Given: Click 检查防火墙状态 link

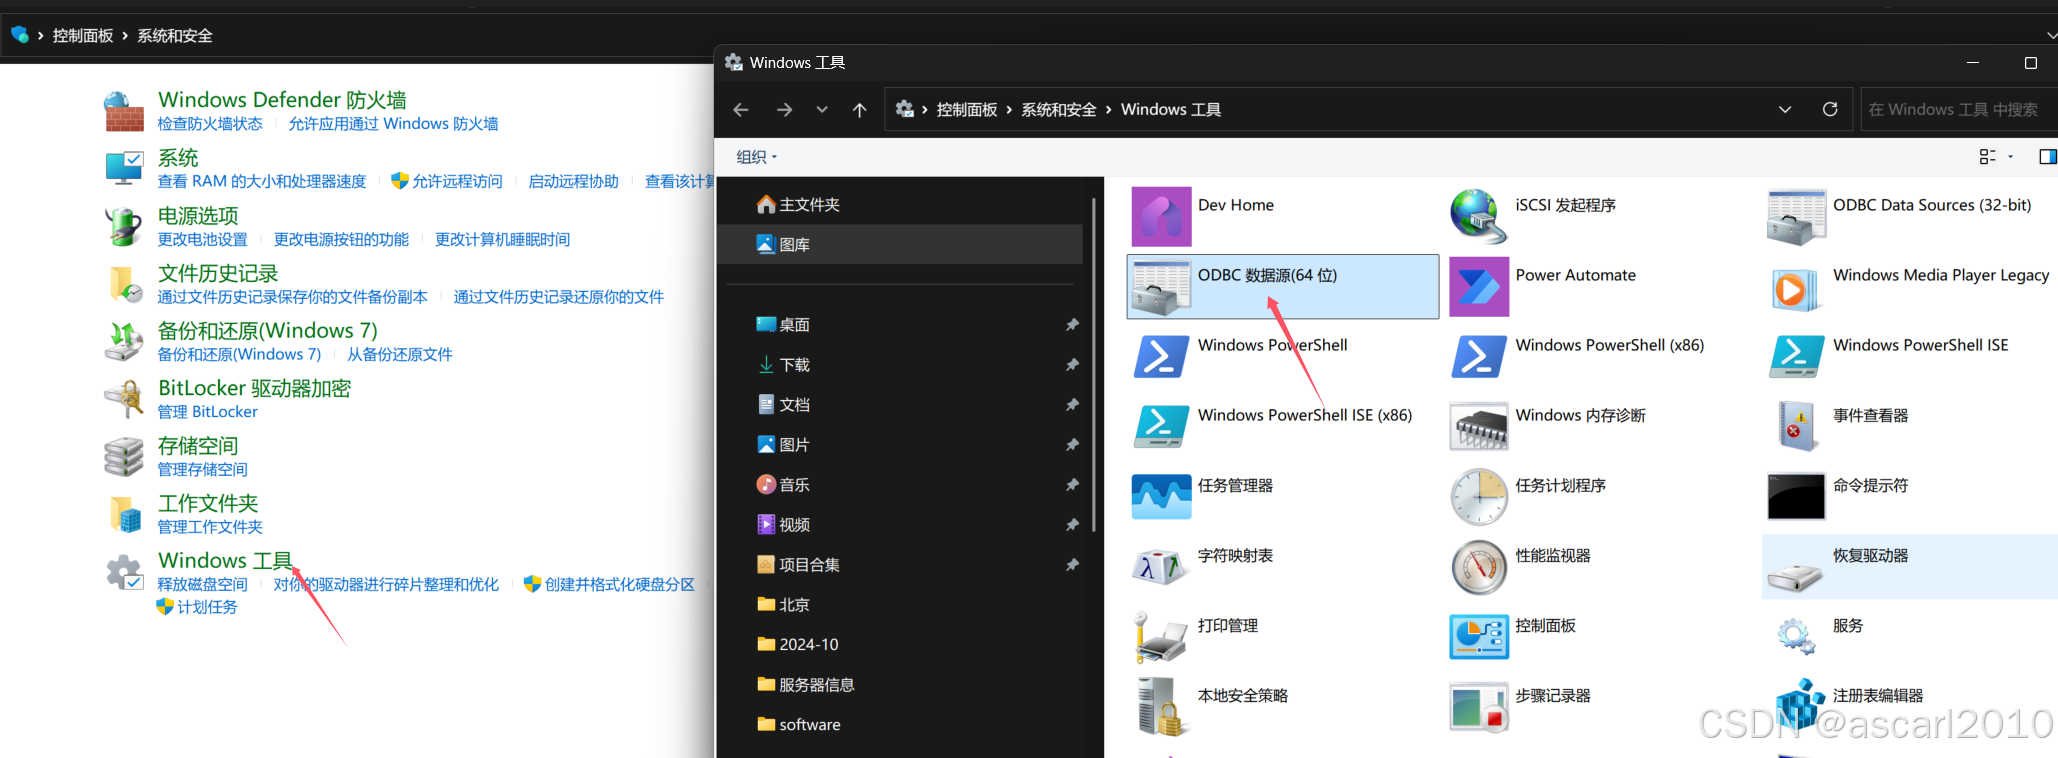Looking at the screenshot, I should tap(210, 124).
